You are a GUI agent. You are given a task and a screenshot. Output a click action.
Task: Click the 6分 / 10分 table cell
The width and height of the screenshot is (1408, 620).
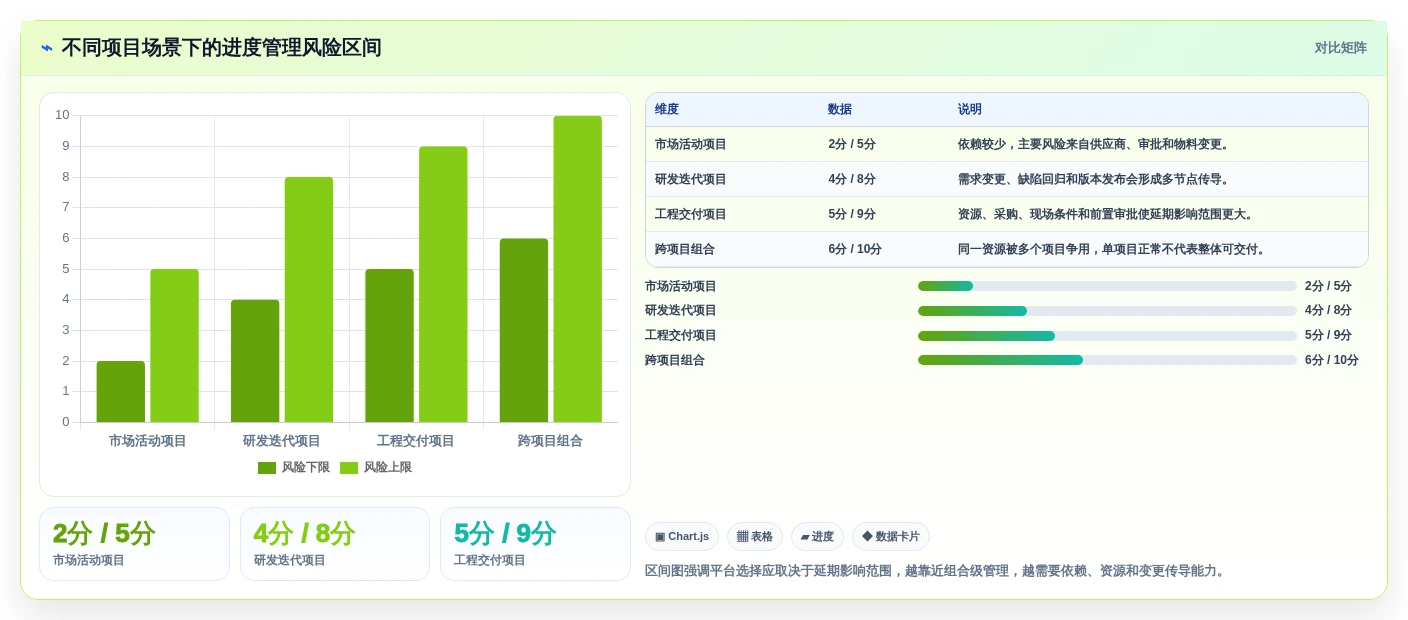pos(855,249)
